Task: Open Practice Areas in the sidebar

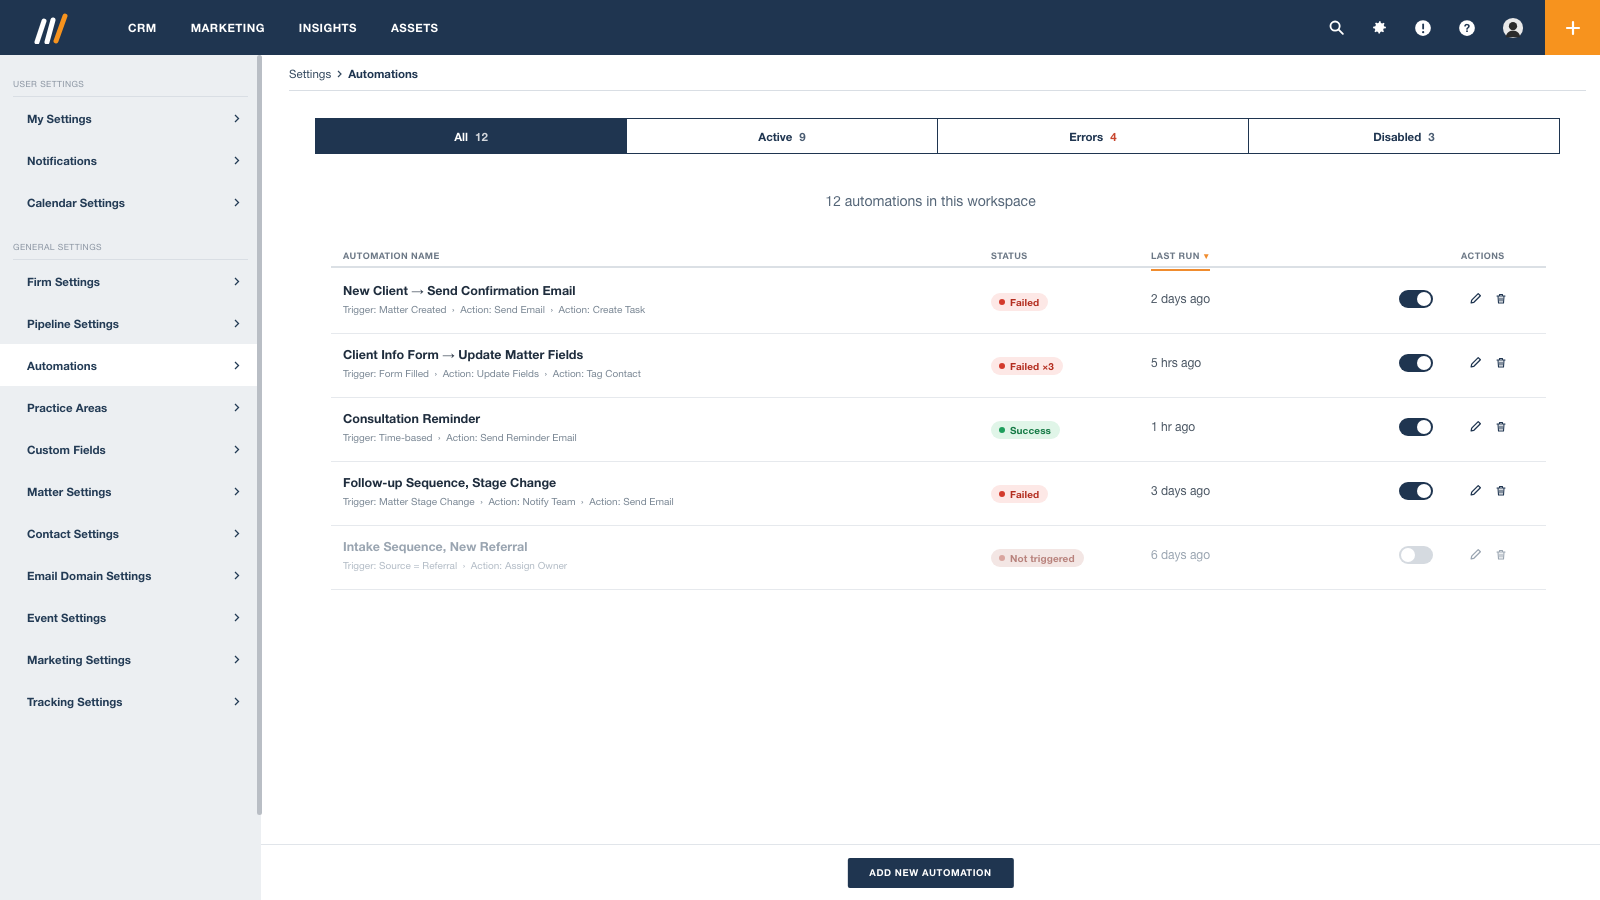Action: tap(128, 408)
